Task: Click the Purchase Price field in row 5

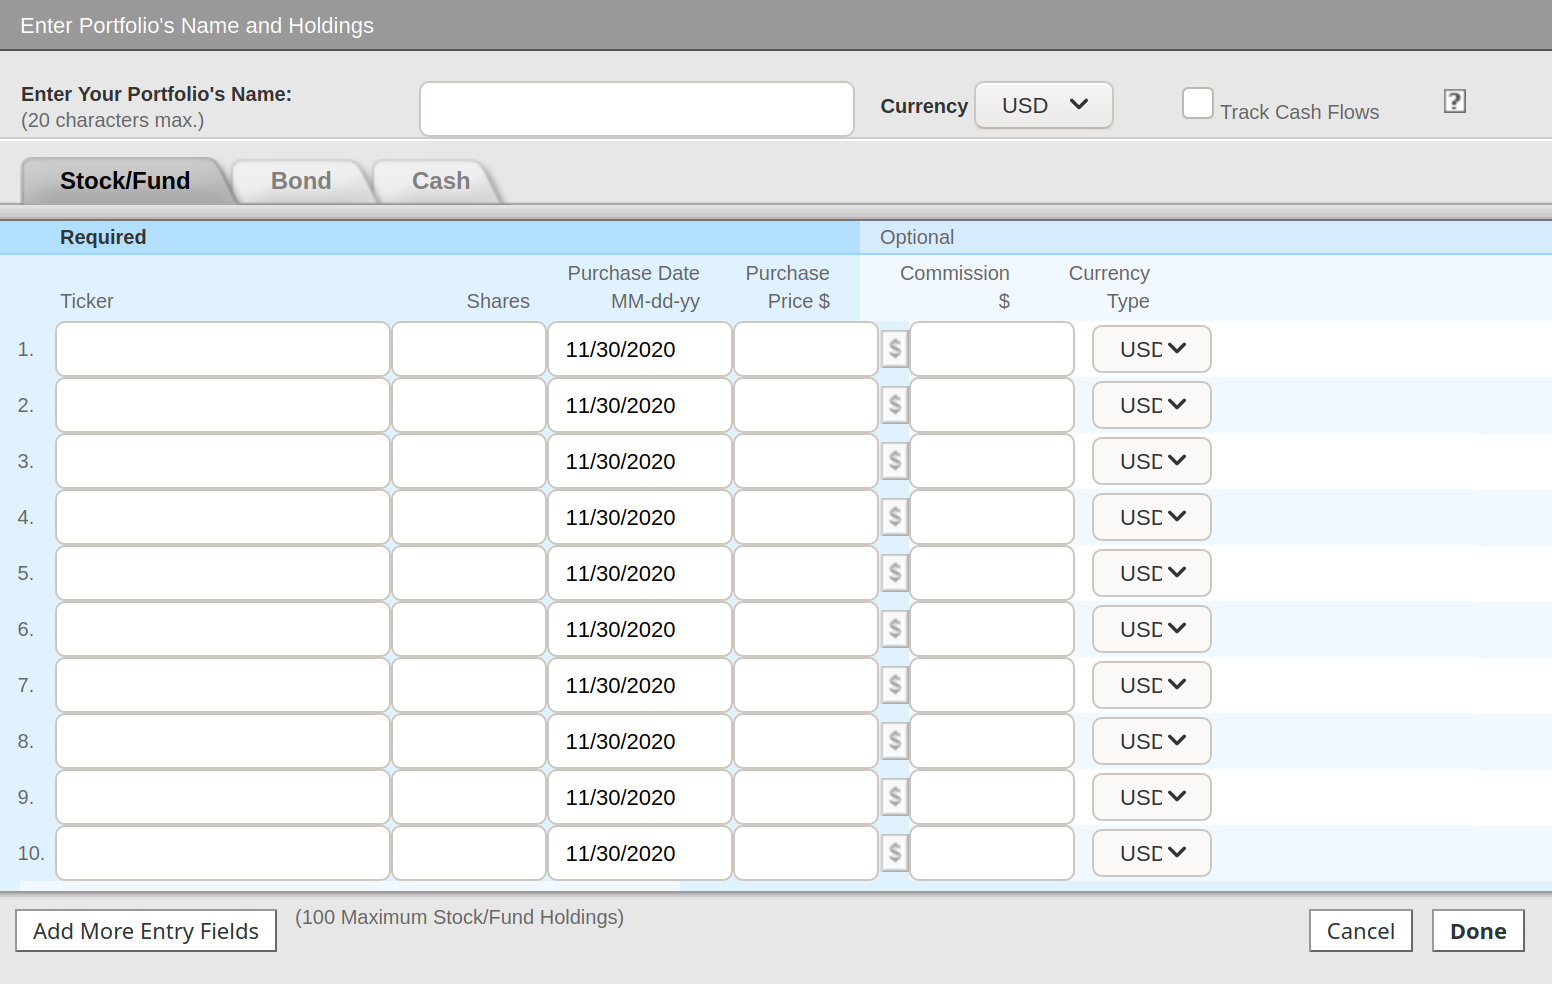Action: pos(806,573)
